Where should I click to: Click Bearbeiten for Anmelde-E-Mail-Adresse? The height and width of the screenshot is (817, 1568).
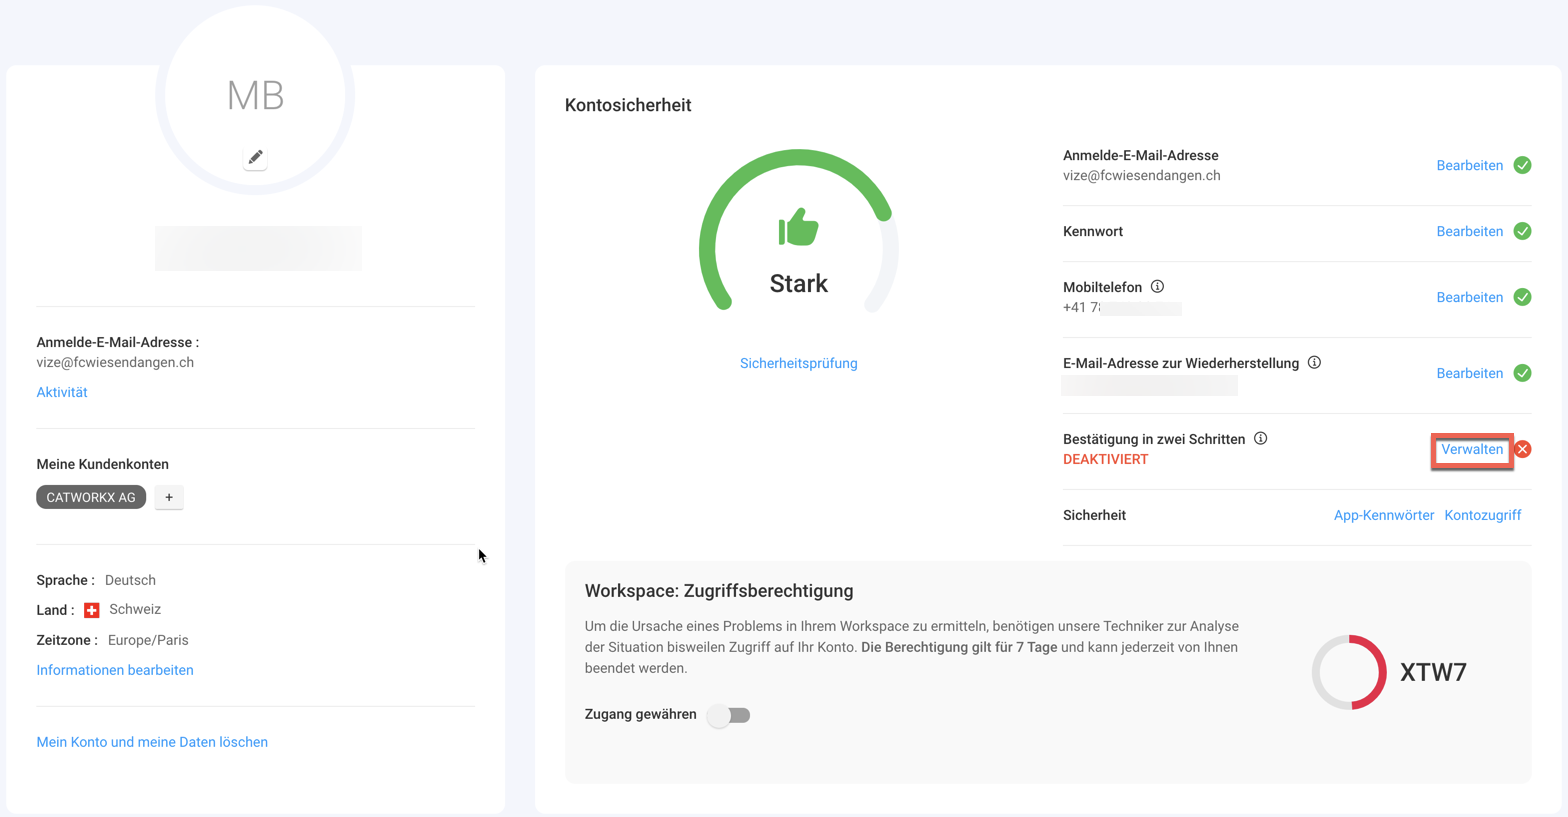coord(1469,166)
